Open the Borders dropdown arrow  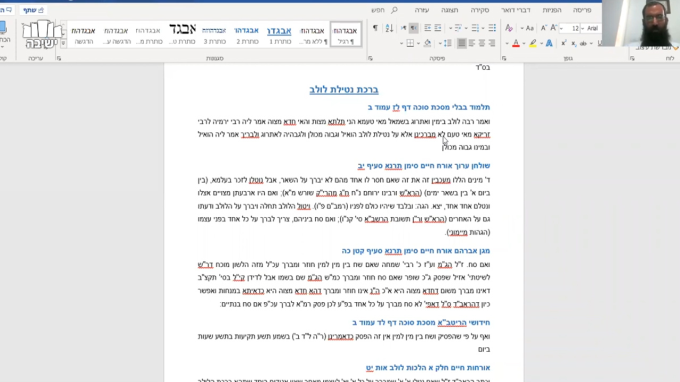[401, 43]
